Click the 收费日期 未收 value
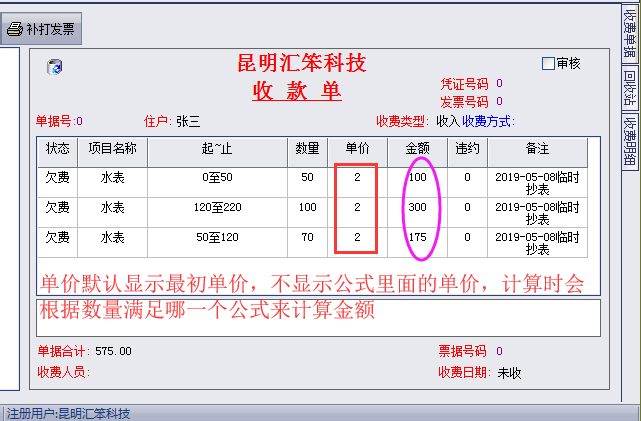 click(509, 373)
